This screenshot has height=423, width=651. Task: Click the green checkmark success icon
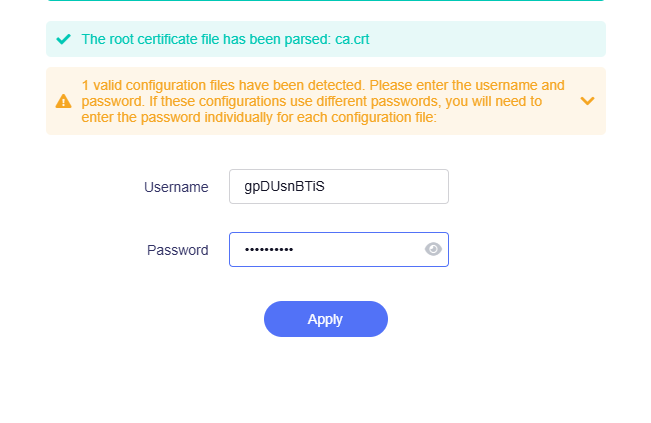click(64, 39)
